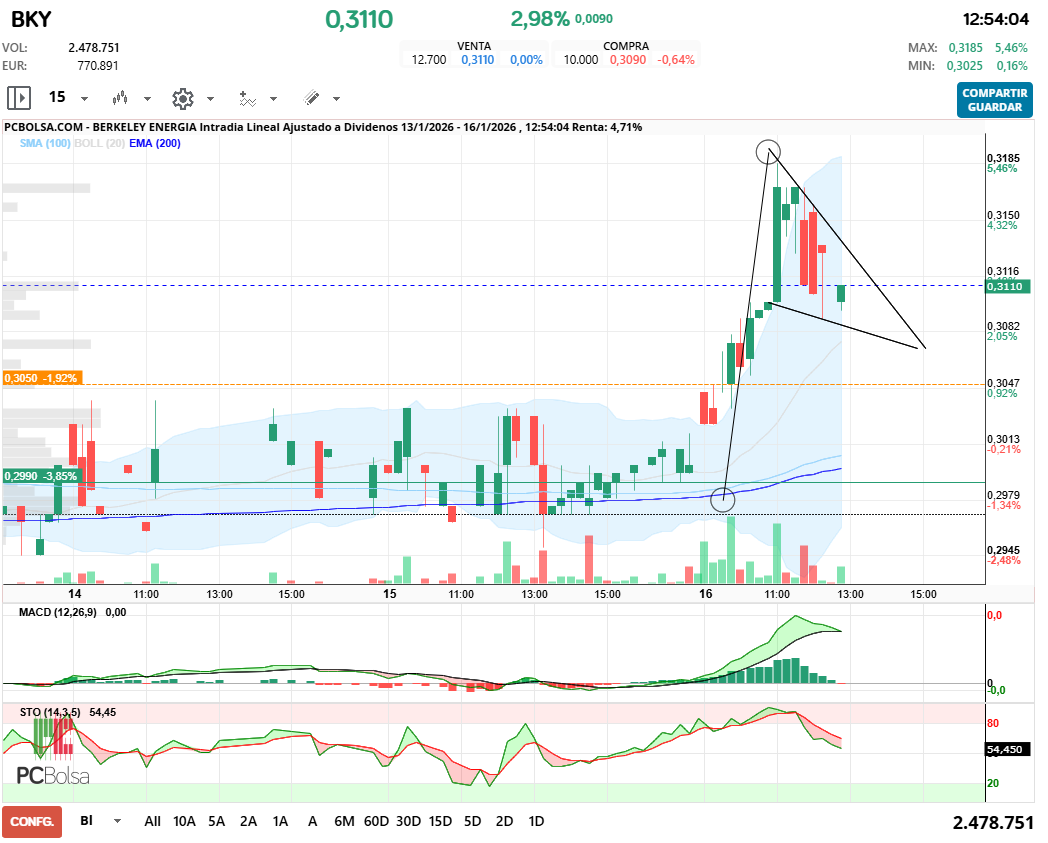Select the A year range
The width and height of the screenshot is (1048, 843).
(312, 821)
